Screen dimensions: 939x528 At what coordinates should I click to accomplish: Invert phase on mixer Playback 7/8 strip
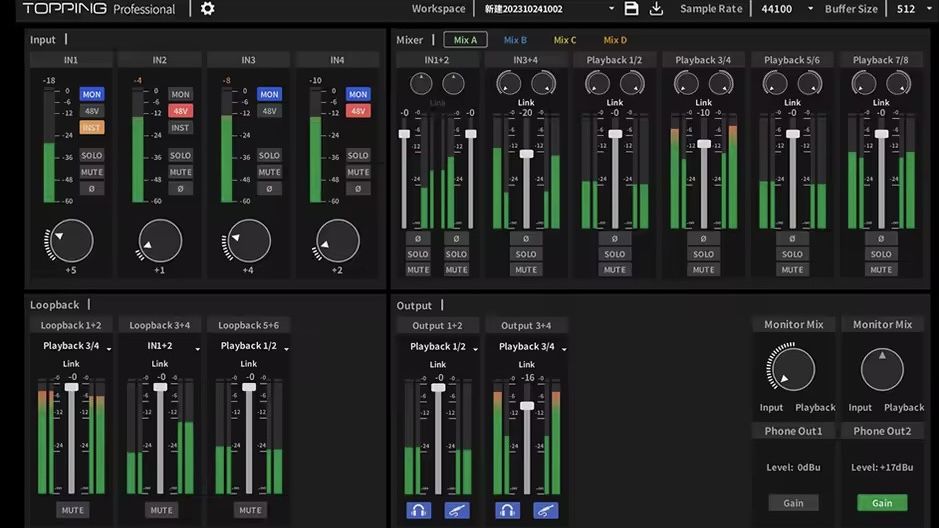(881, 238)
